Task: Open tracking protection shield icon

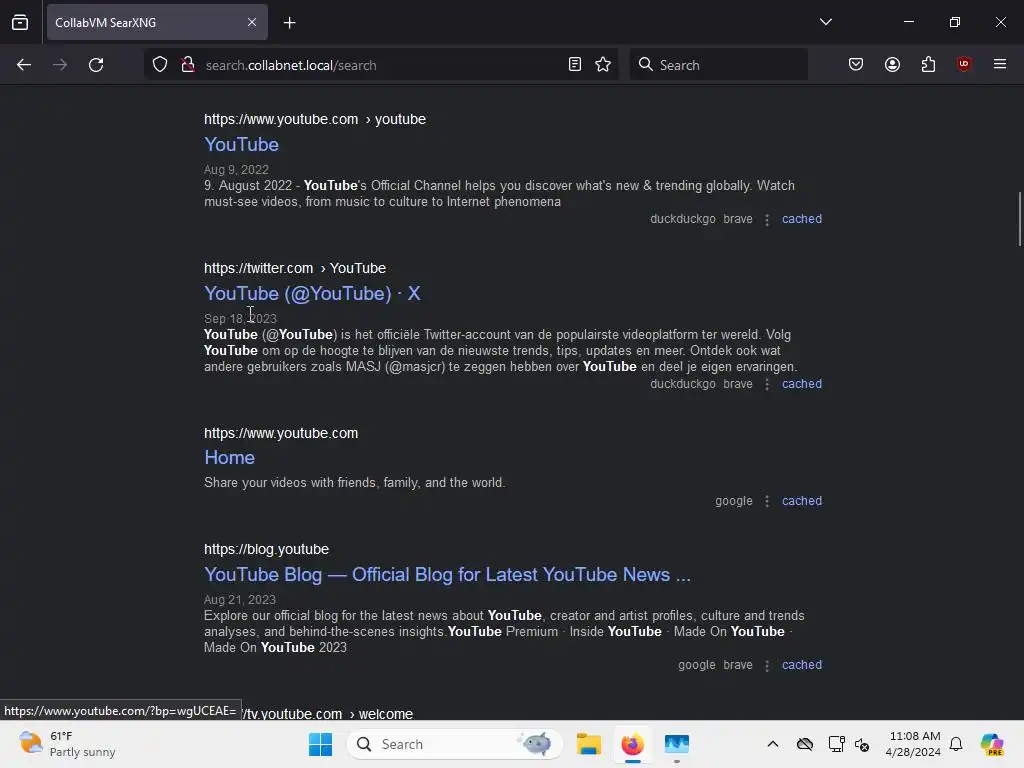Action: 160,65
